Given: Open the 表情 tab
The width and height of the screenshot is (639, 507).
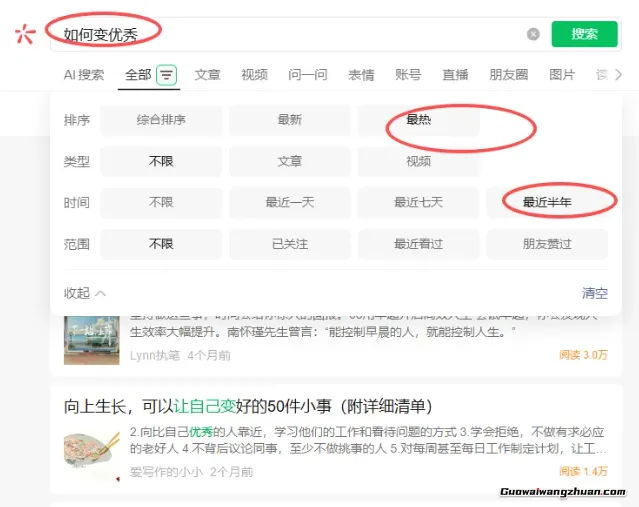Looking at the screenshot, I should 361,75.
